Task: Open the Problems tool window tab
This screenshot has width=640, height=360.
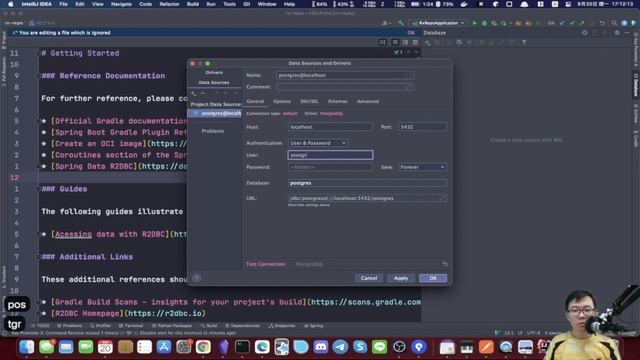Action: 69,326
